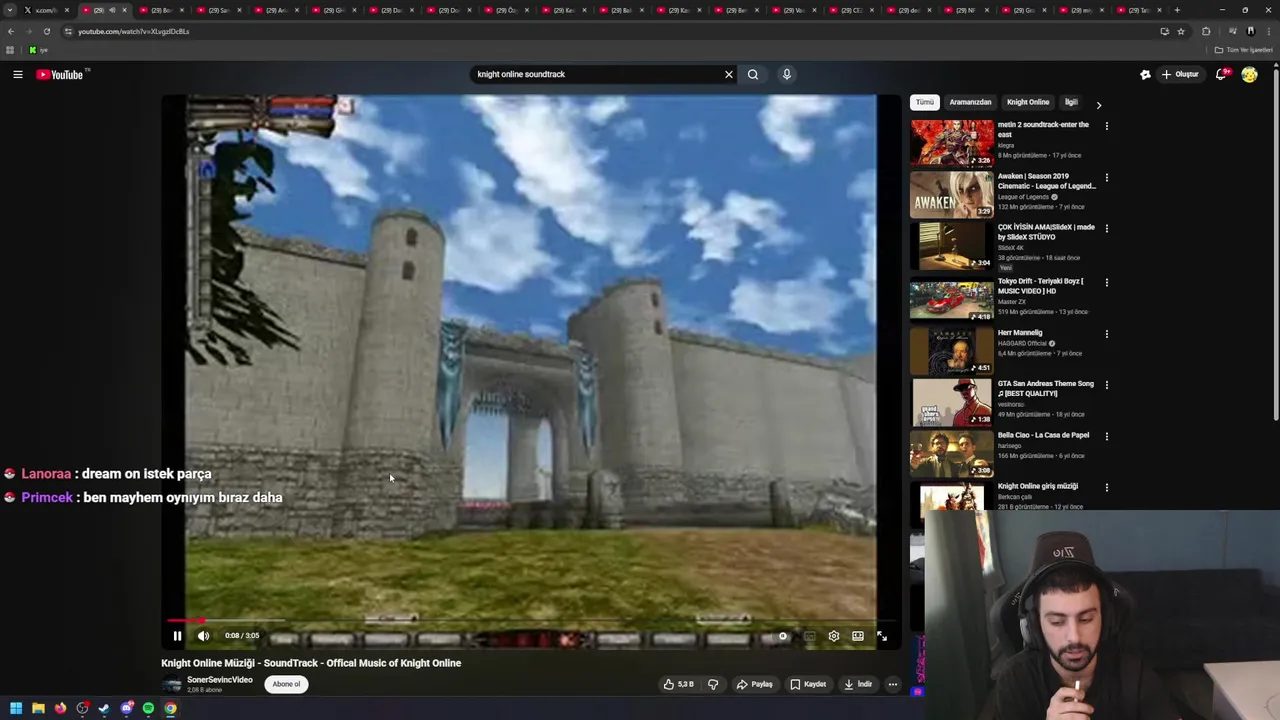Open Steam from the taskbar

(104, 708)
